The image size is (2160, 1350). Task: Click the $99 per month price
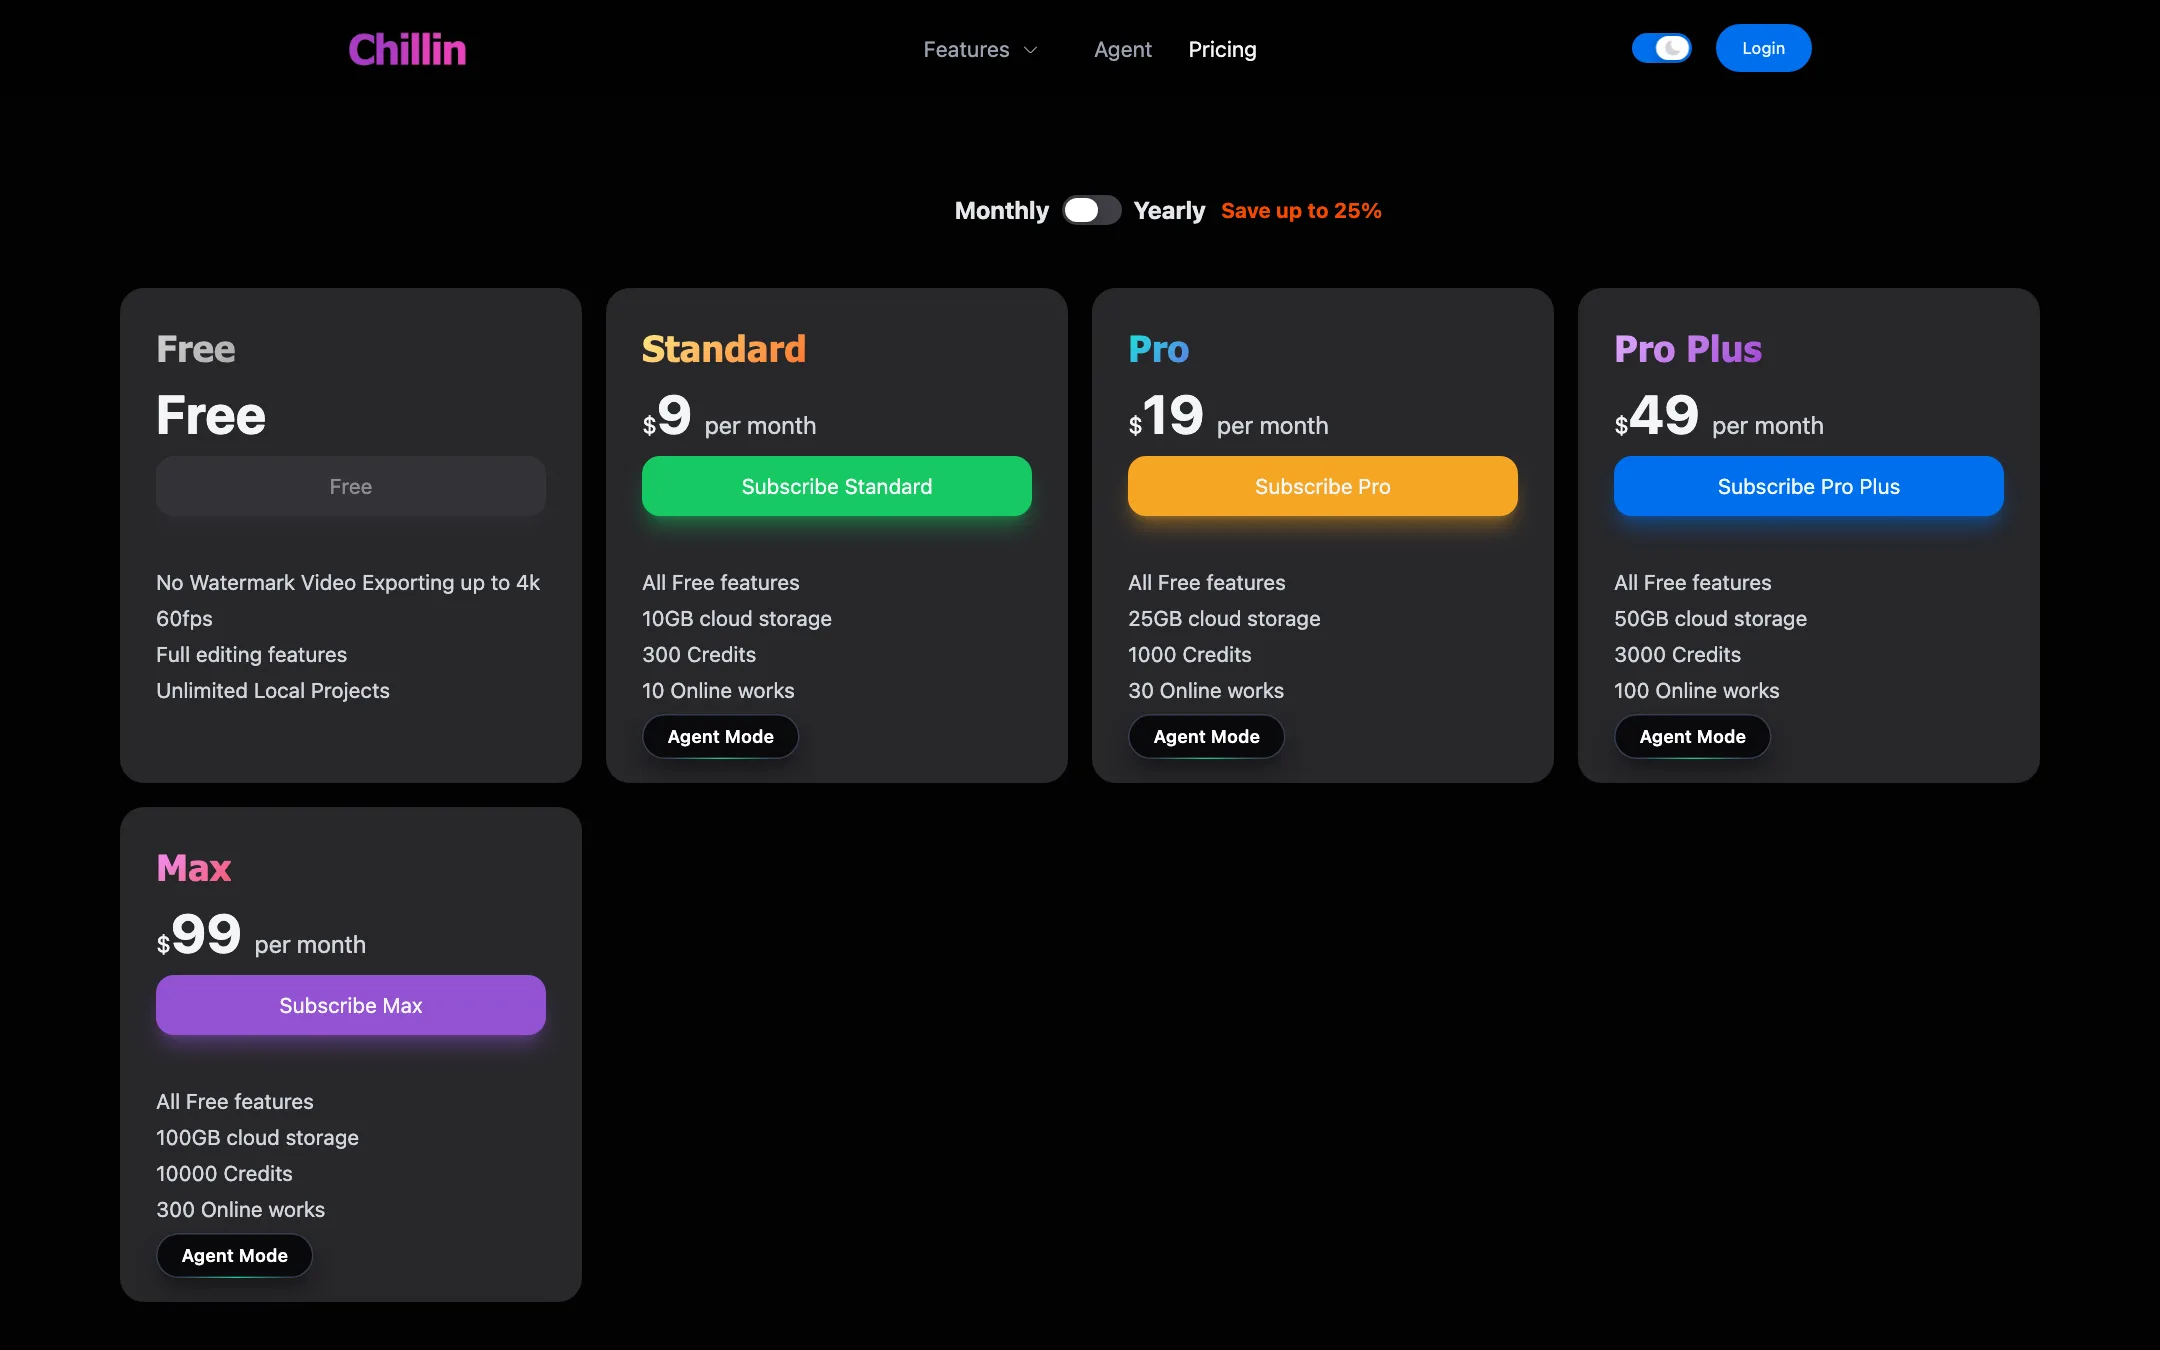click(261, 935)
